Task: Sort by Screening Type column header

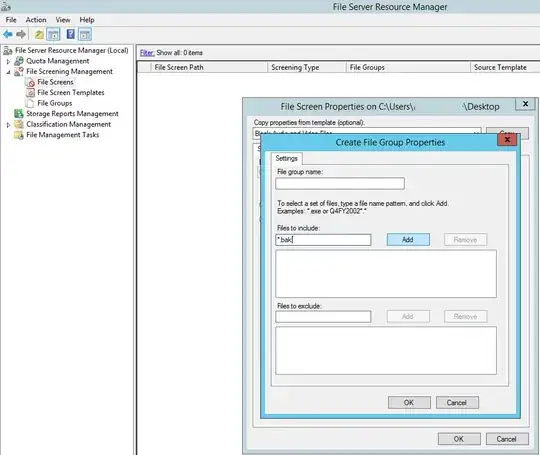Action: [307, 68]
